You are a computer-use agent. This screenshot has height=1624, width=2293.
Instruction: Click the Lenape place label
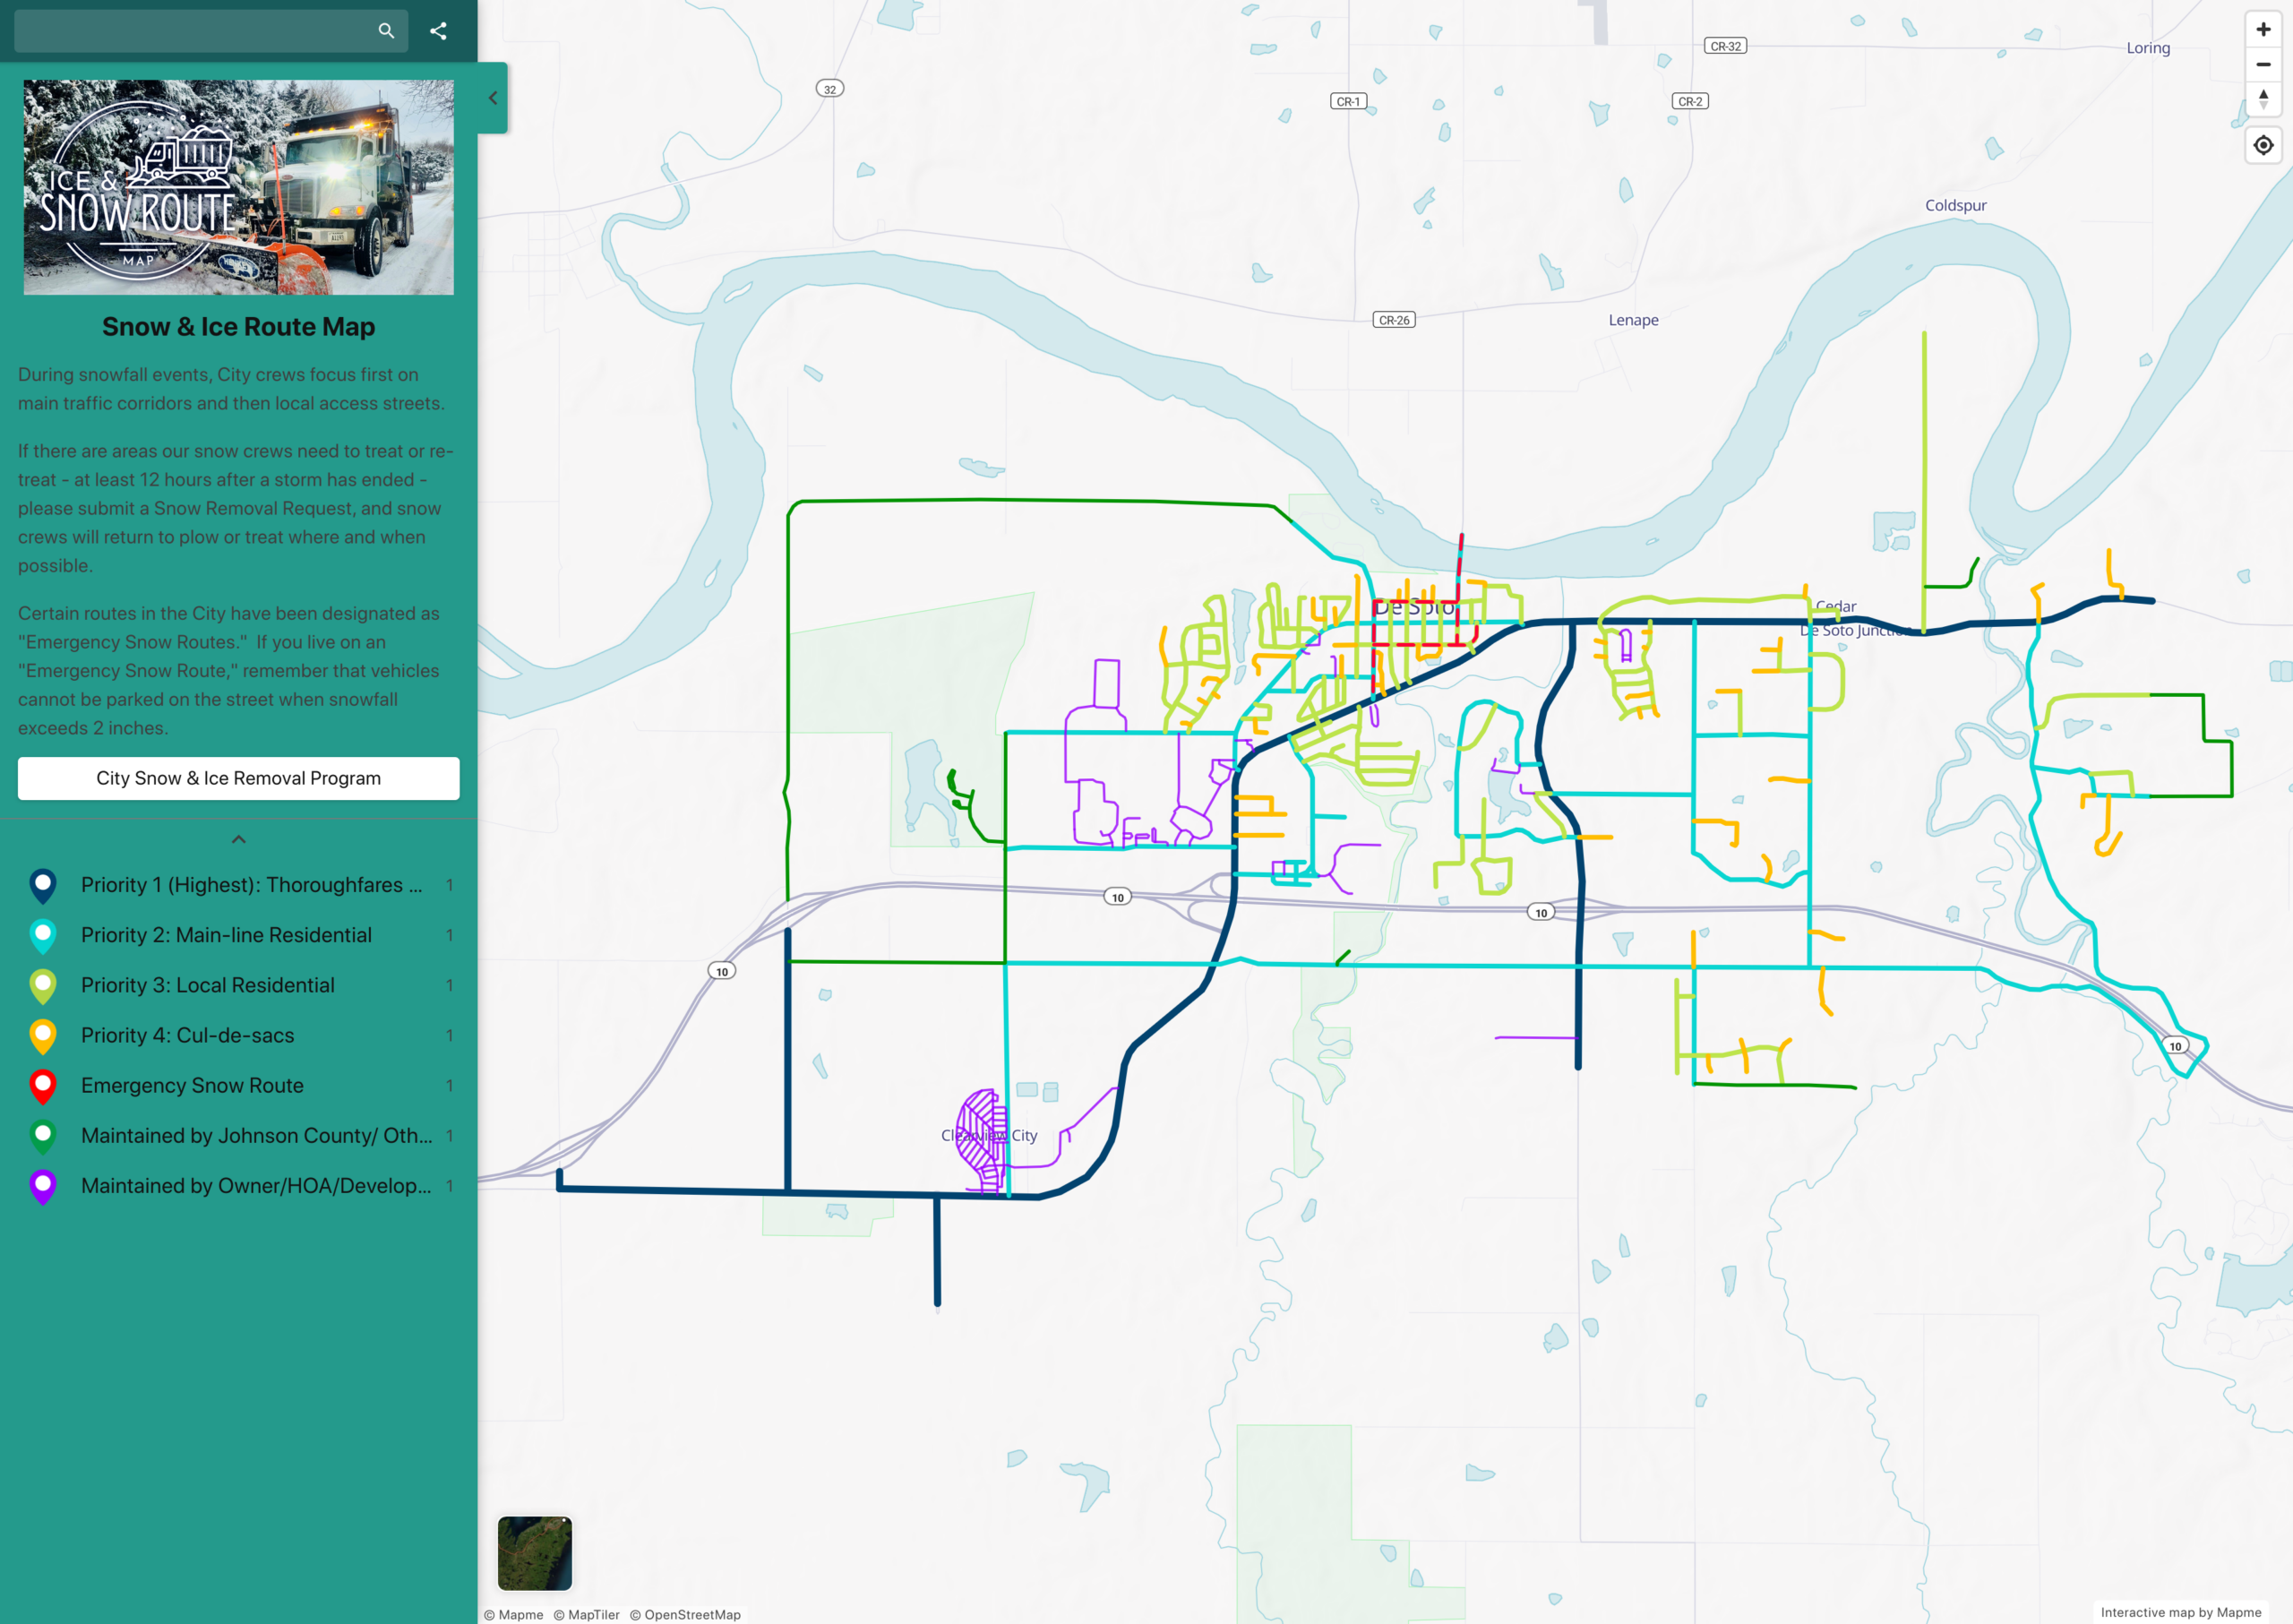point(1633,320)
